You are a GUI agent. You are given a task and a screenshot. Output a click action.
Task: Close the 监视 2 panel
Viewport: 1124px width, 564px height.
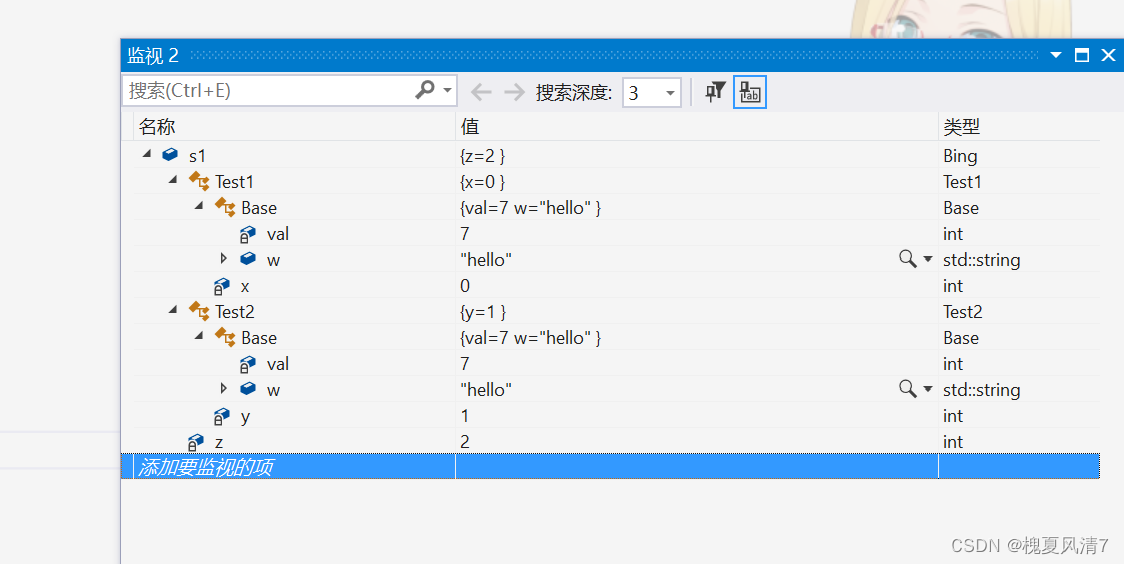[x=1108, y=55]
